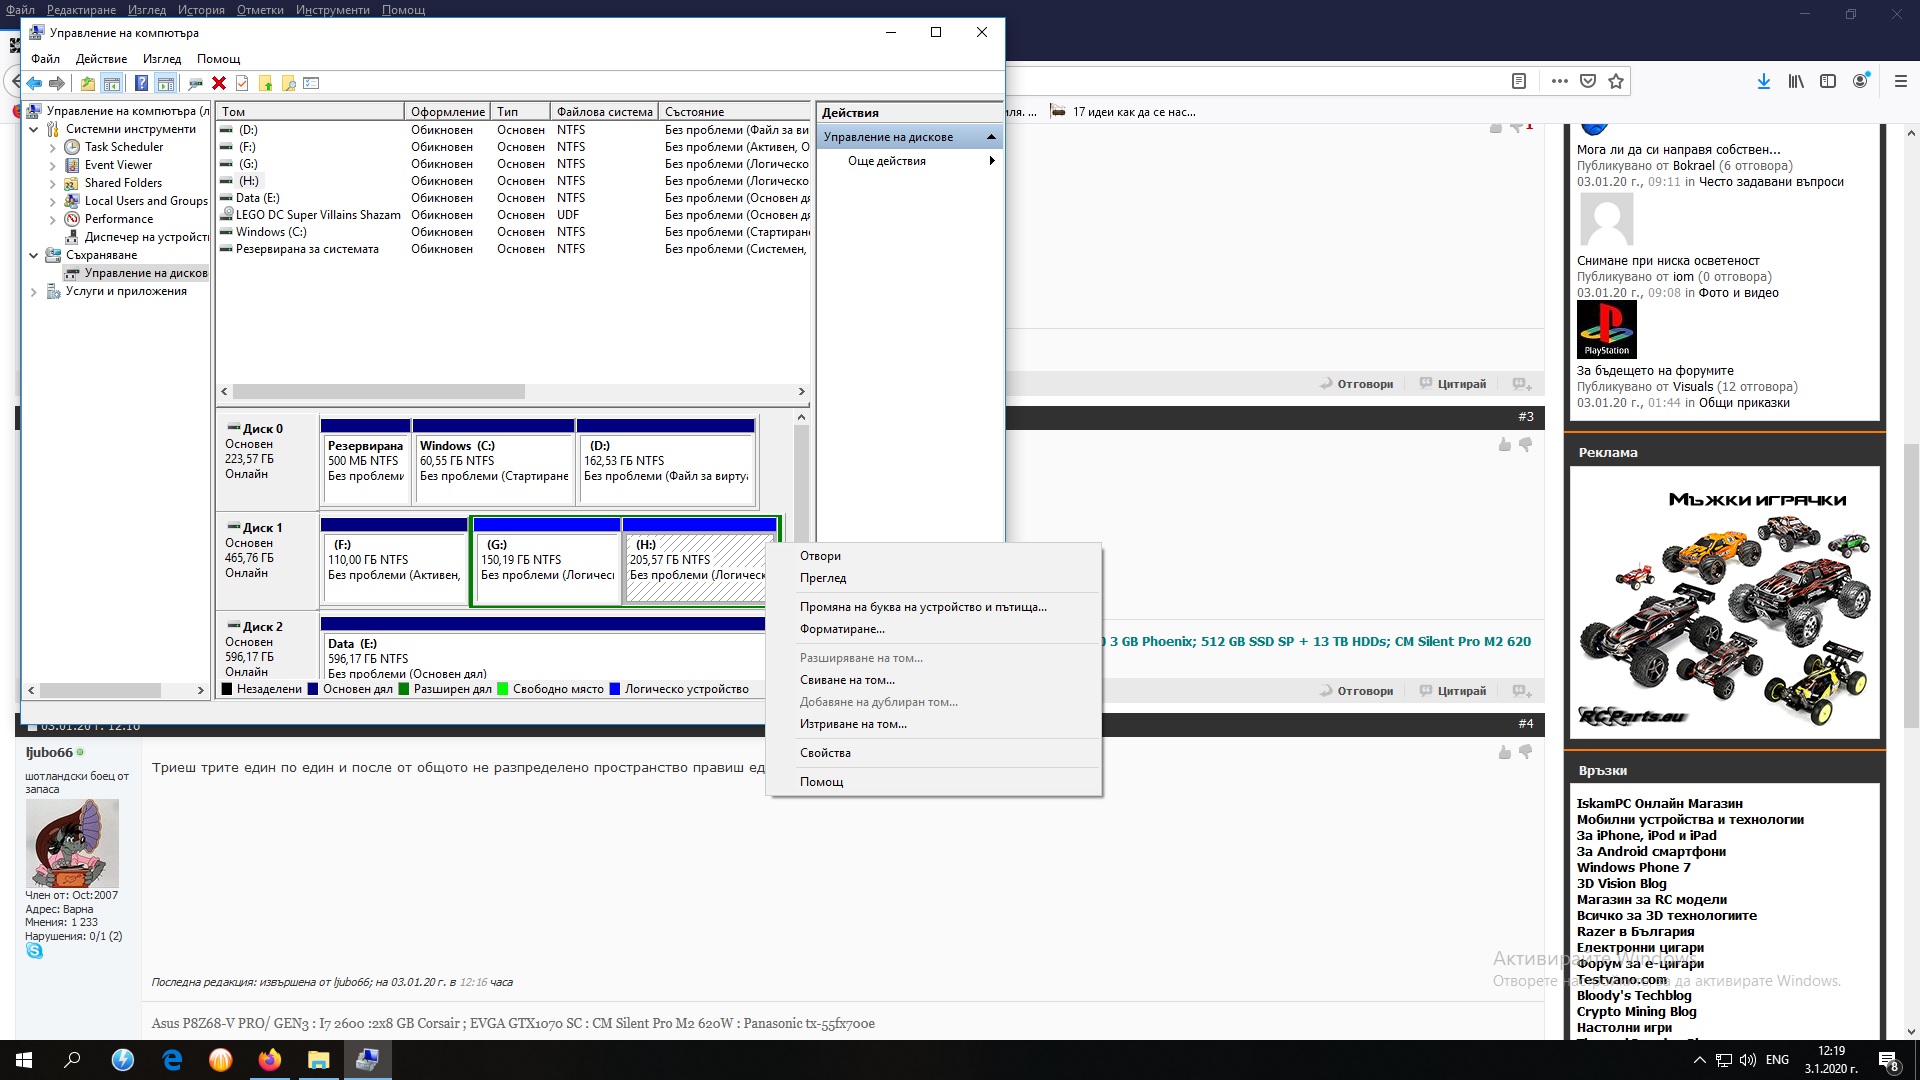This screenshot has width=1920, height=1080.
Task: Click the red X delete toolbar icon
Action: coord(219,83)
